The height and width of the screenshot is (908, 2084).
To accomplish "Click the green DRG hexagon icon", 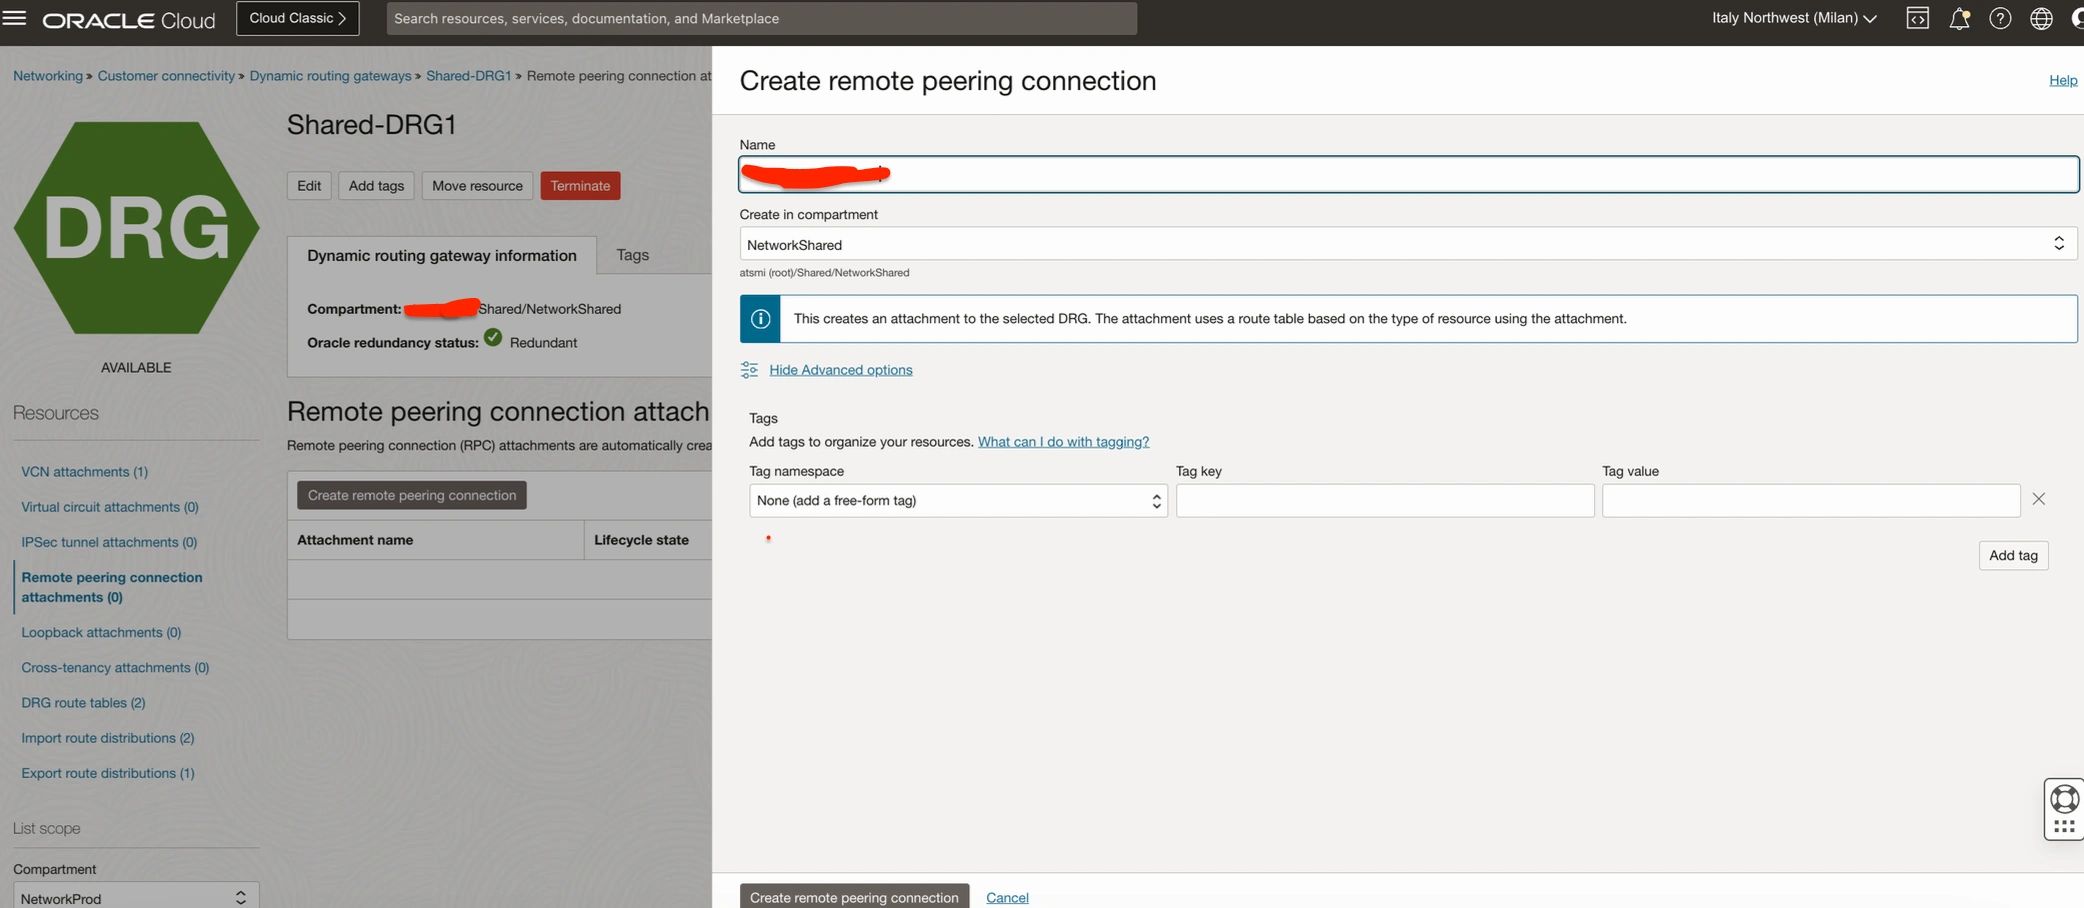I will 136,228.
